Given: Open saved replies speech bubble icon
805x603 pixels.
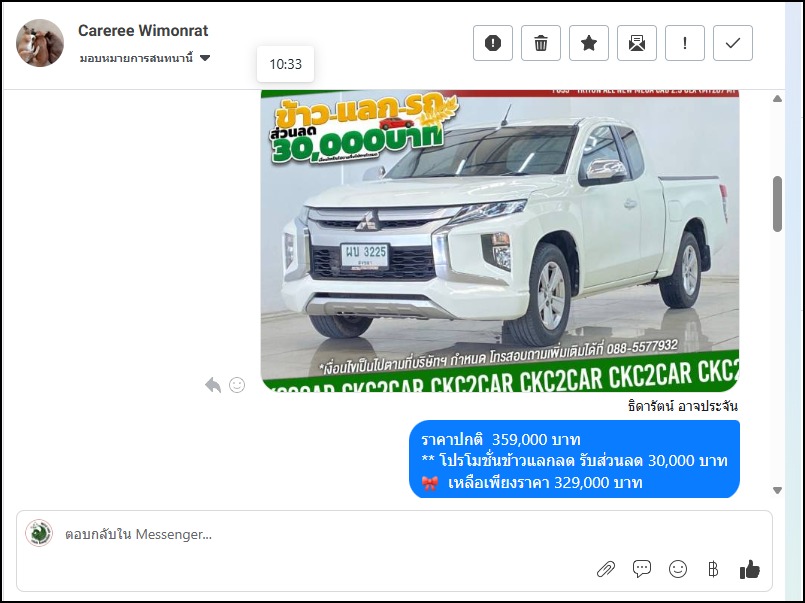Looking at the screenshot, I should pos(642,569).
